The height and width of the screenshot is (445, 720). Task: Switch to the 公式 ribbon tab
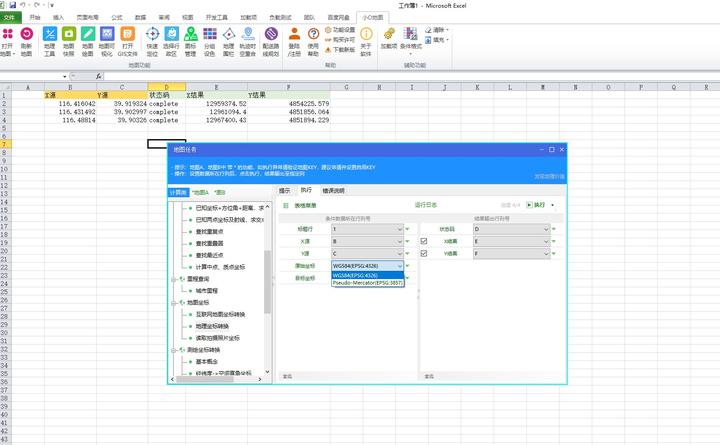117,17
